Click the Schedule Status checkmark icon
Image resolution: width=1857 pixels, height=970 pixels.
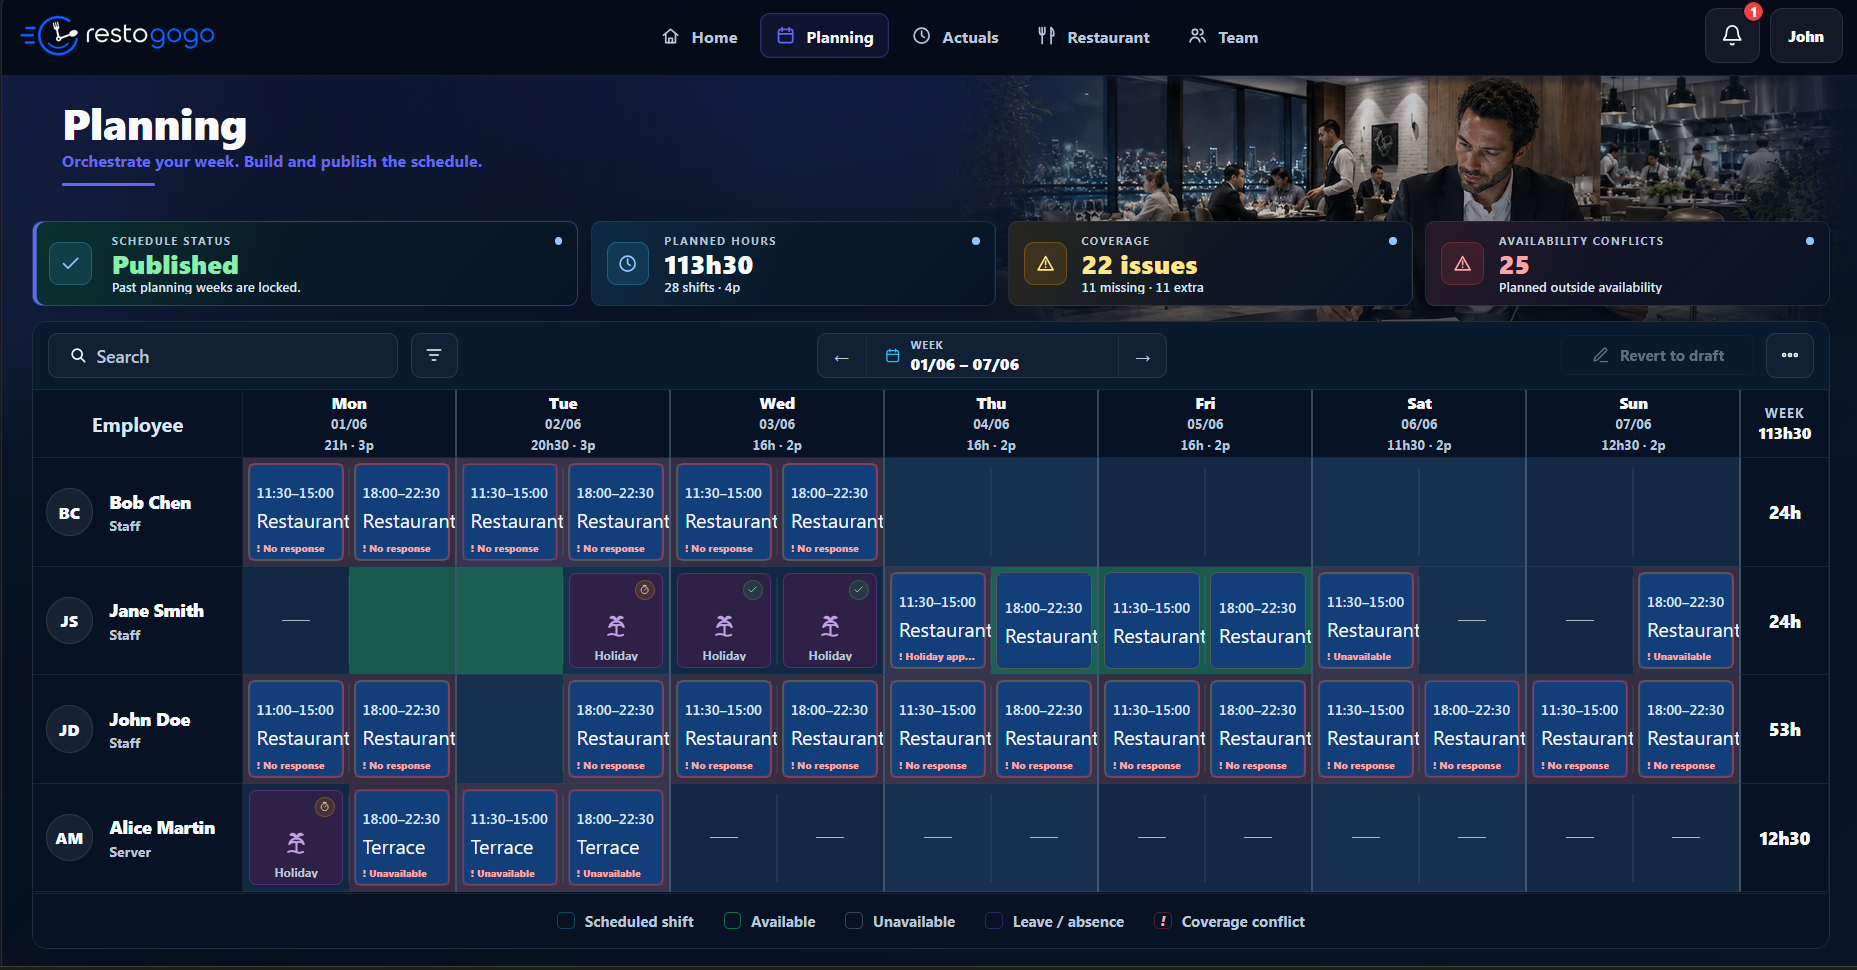[x=71, y=264]
